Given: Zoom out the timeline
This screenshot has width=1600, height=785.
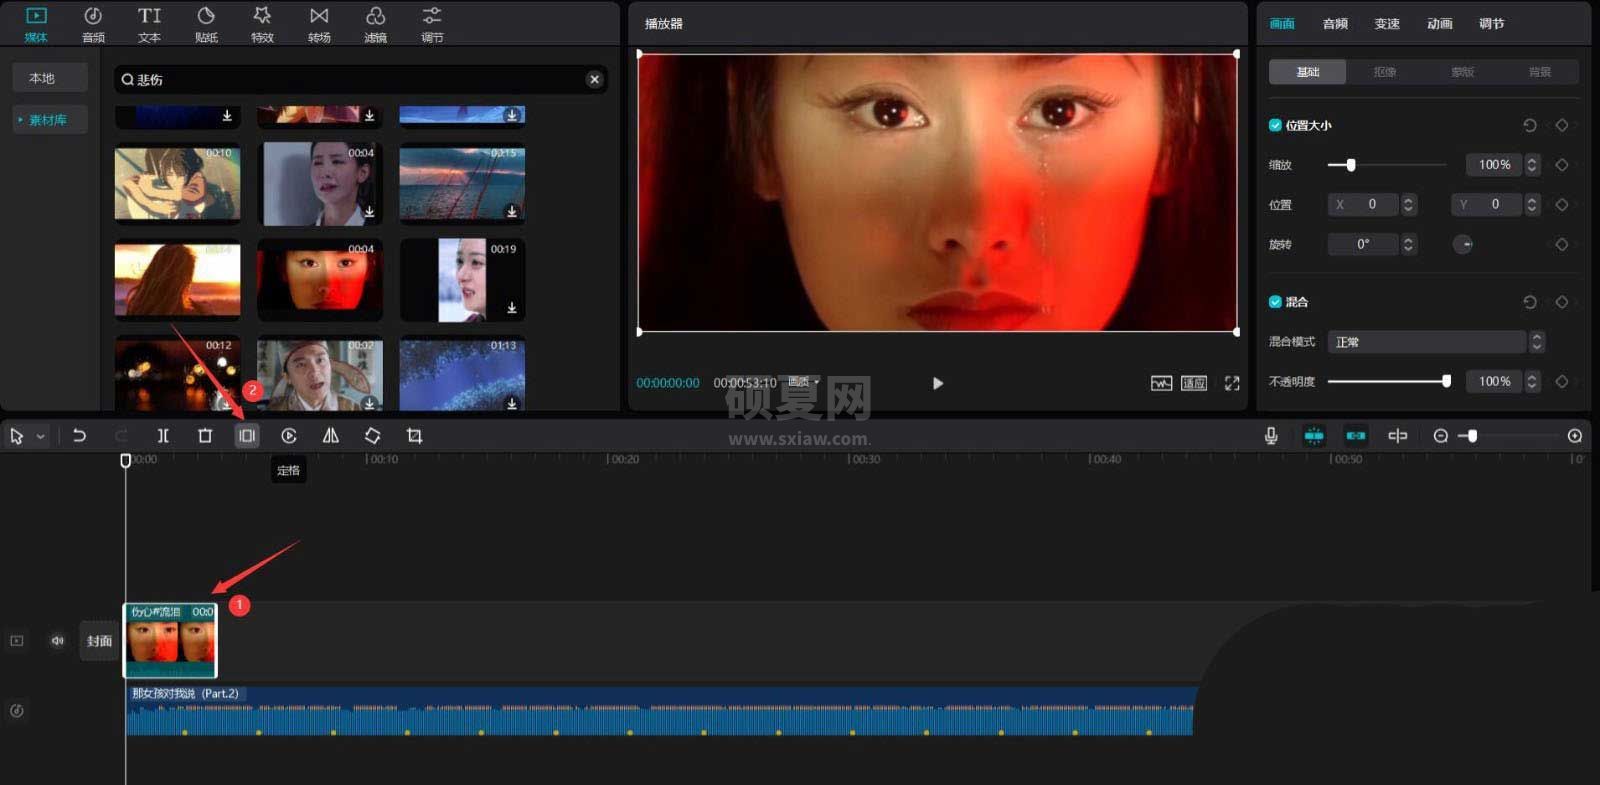Looking at the screenshot, I should [1441, 436].
